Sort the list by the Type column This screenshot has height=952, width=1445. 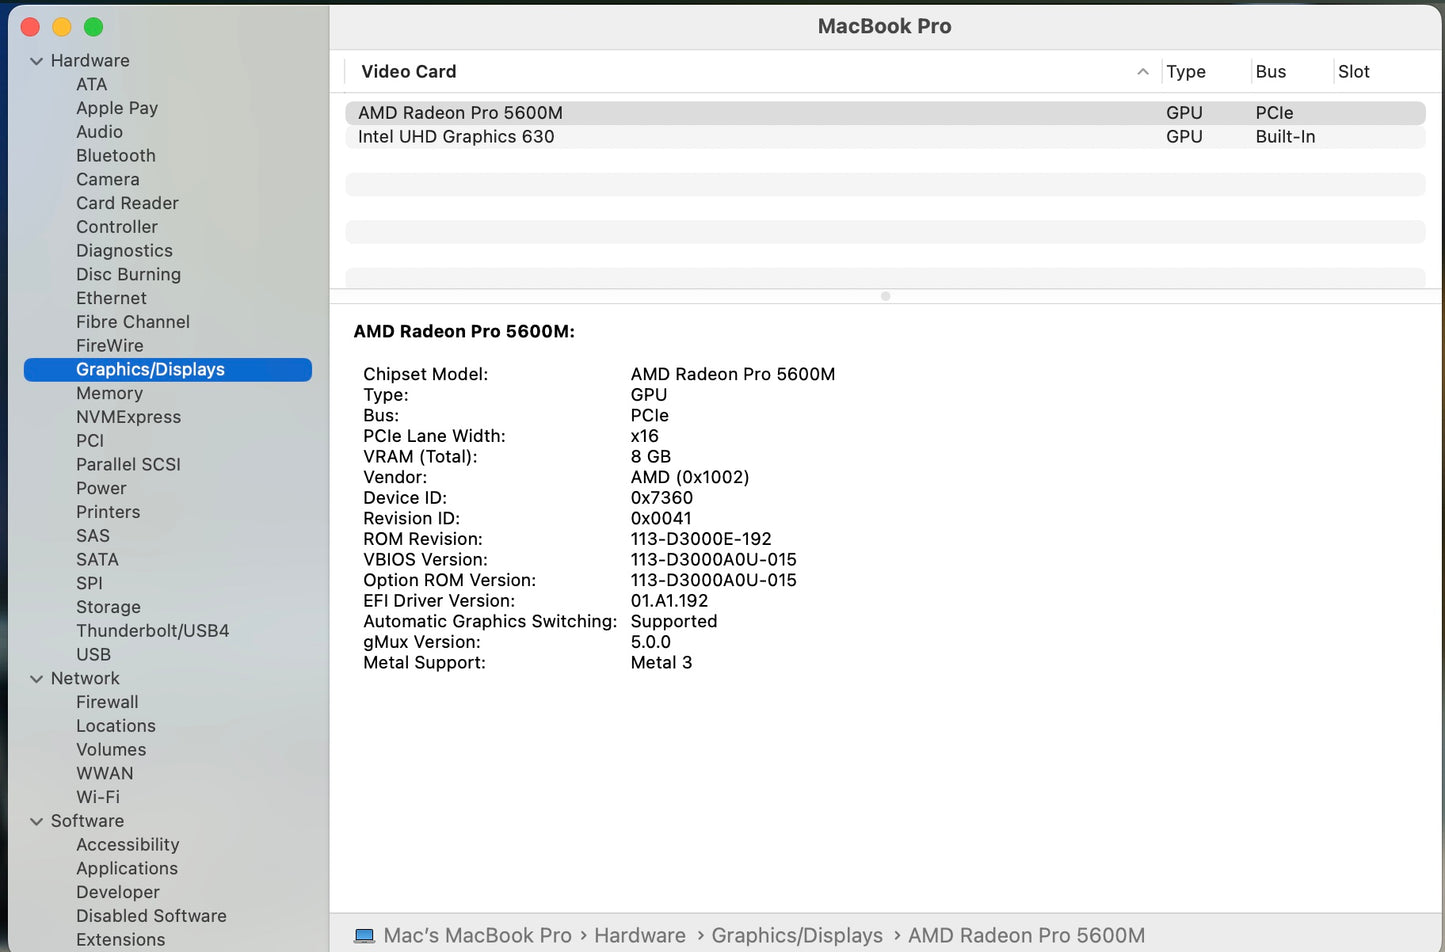pos(1185,71)
